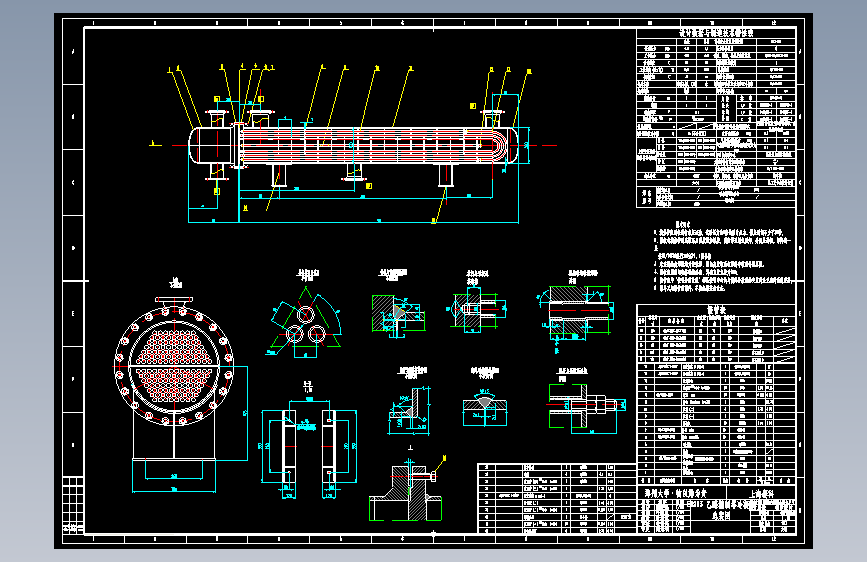Click the fillet weld corner detail
The height and width of the screenshot is (562, 867).
410,410
